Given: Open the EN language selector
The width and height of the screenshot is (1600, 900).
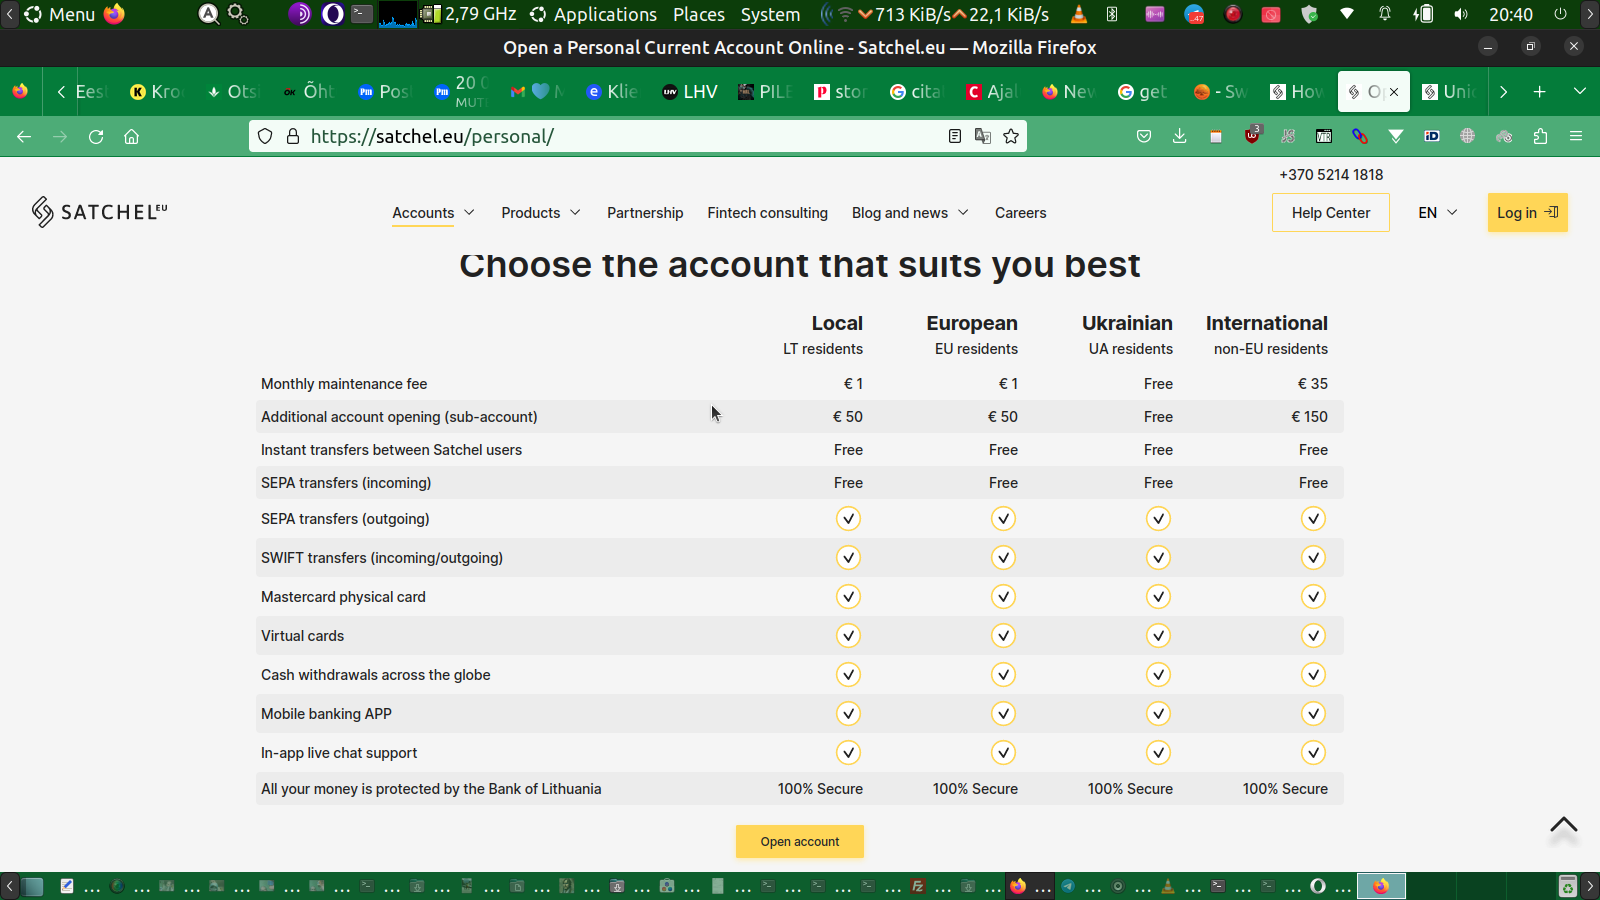Looking at the screenshot, I should point(1437,213).
